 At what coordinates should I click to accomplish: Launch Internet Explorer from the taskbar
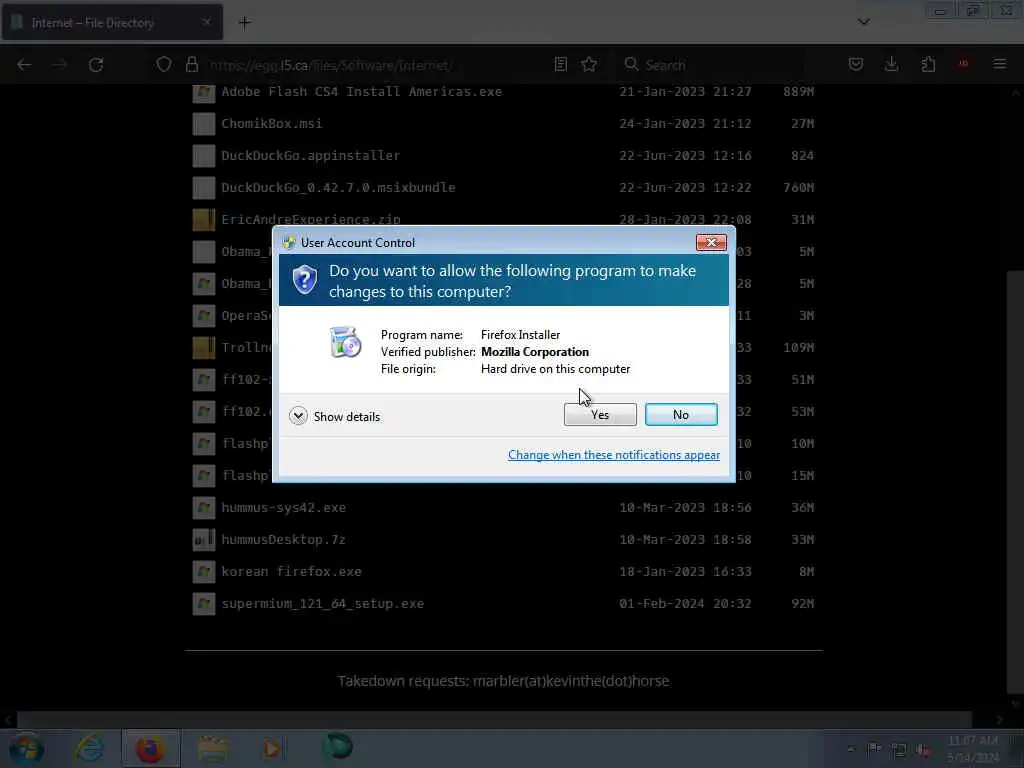coord(89,748)
